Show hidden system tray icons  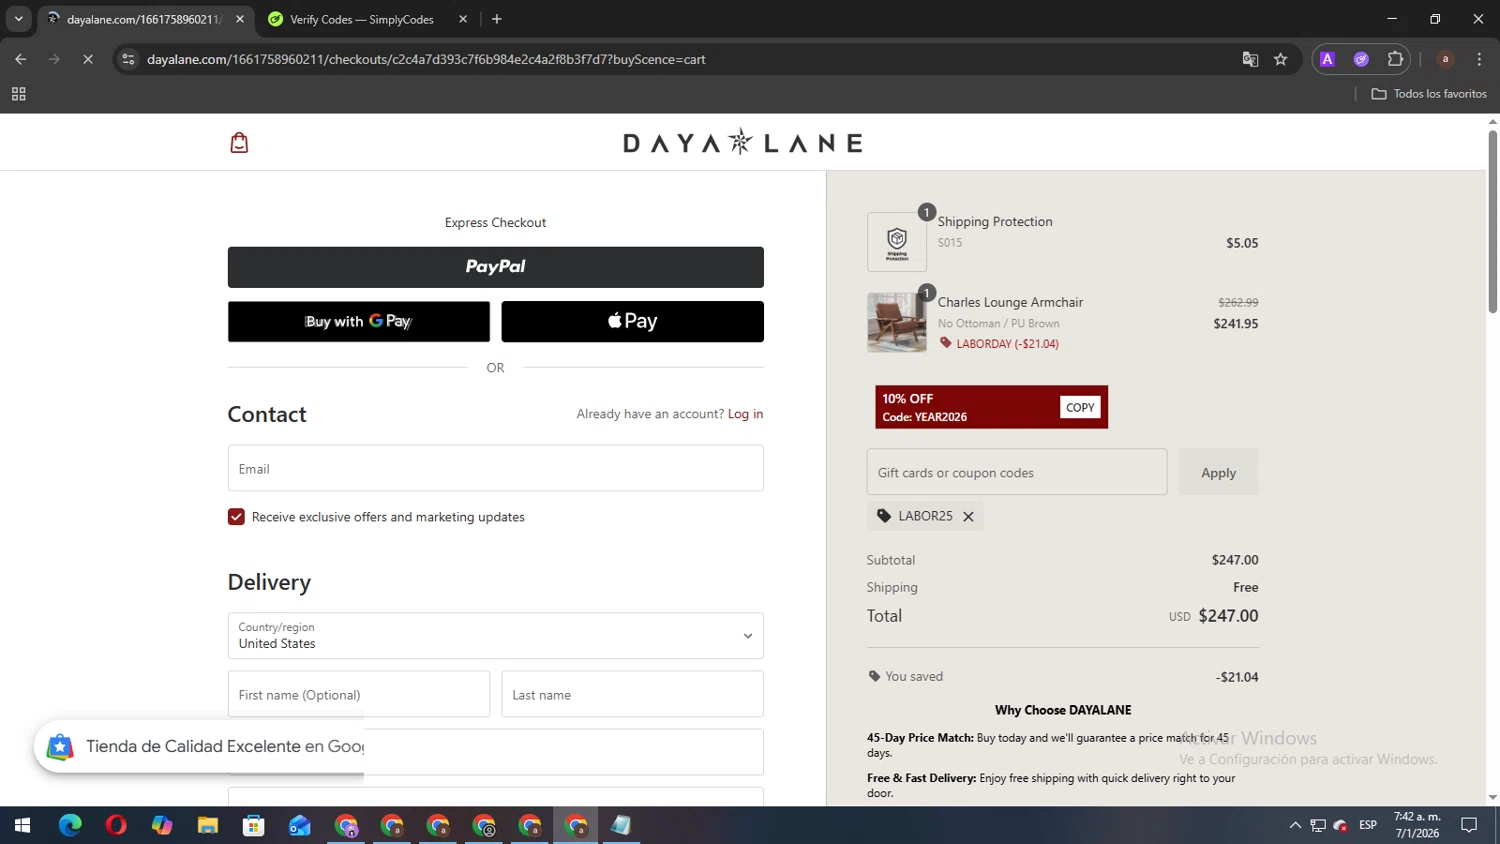pyautogui.click(x=1295, y=826)
